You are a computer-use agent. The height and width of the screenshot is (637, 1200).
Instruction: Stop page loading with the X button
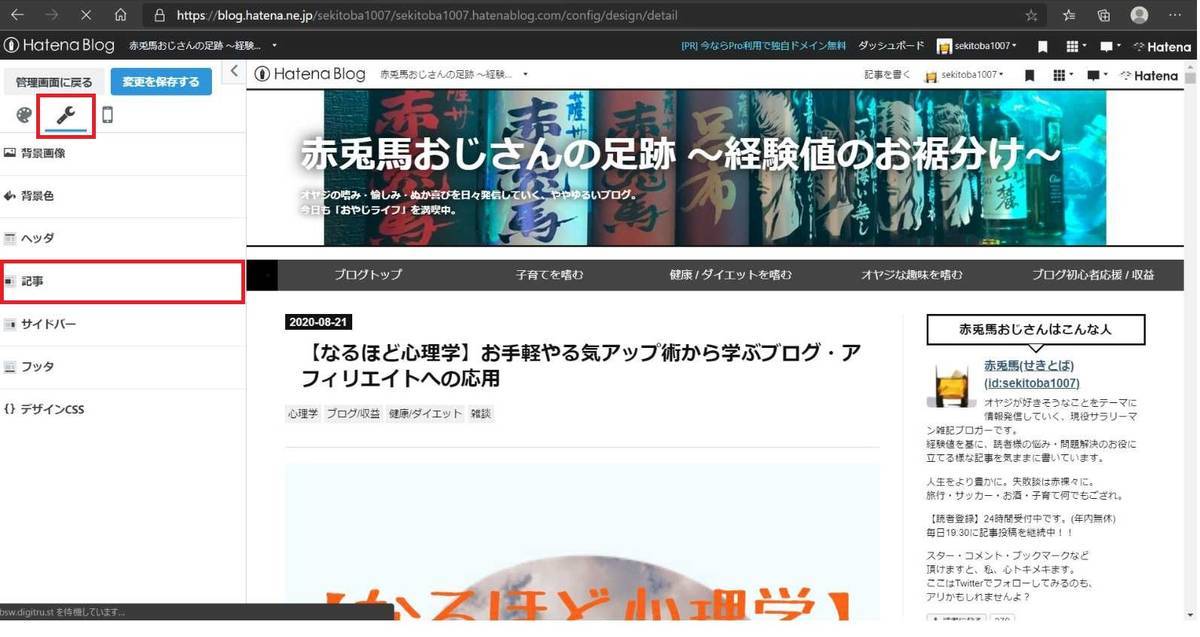(85, 15)
